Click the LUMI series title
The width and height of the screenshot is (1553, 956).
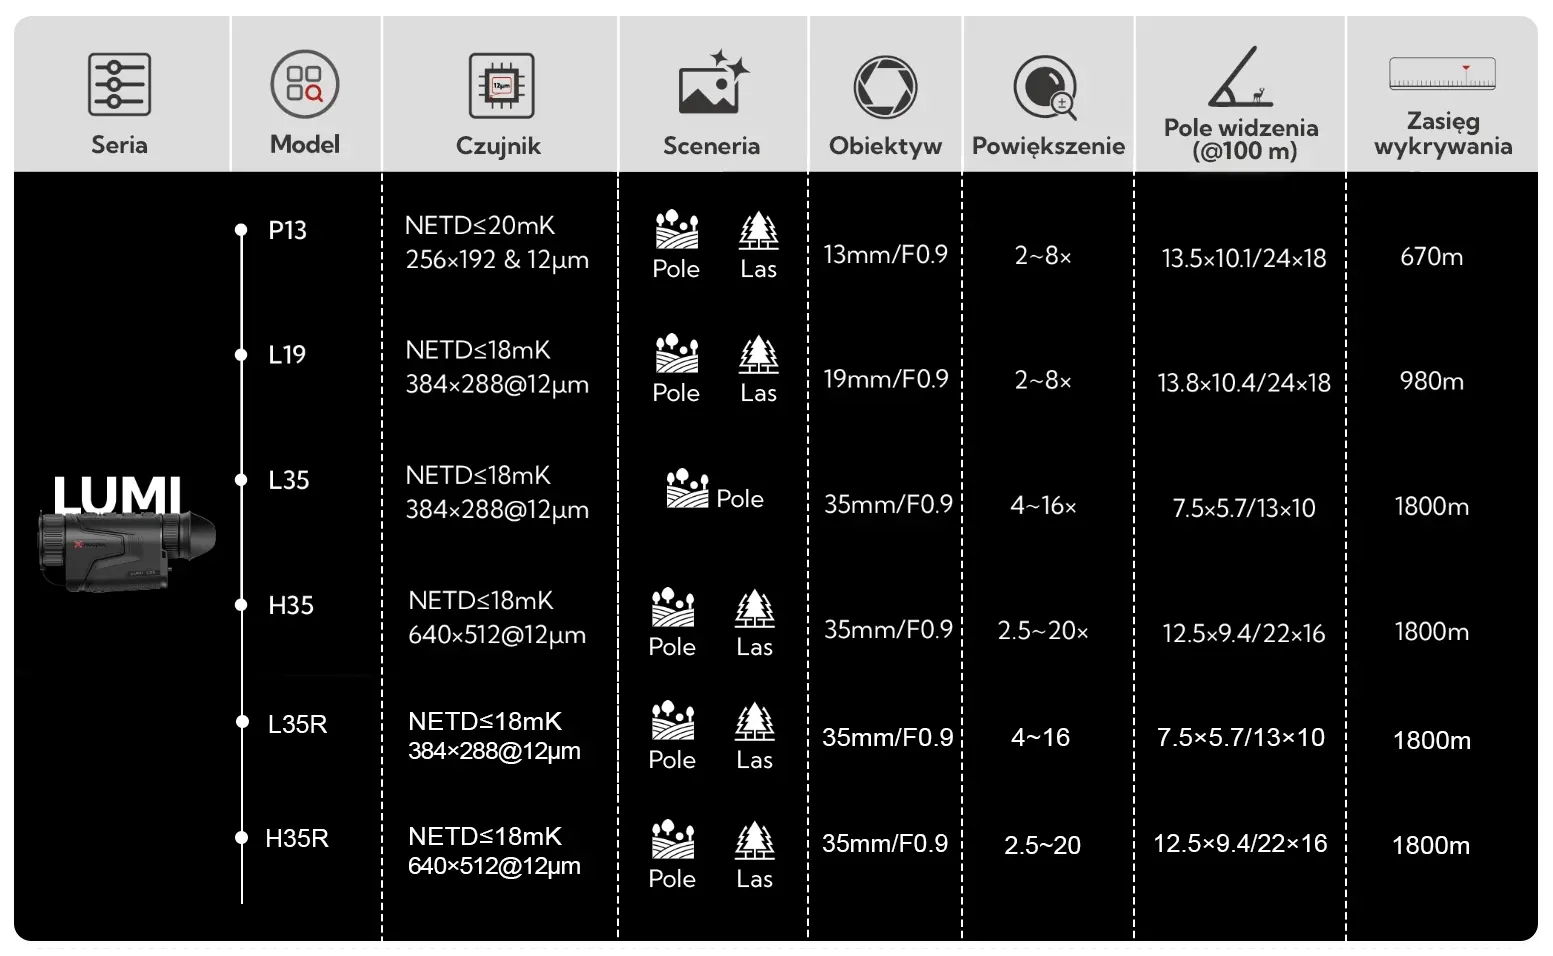(x=117, y=495)
